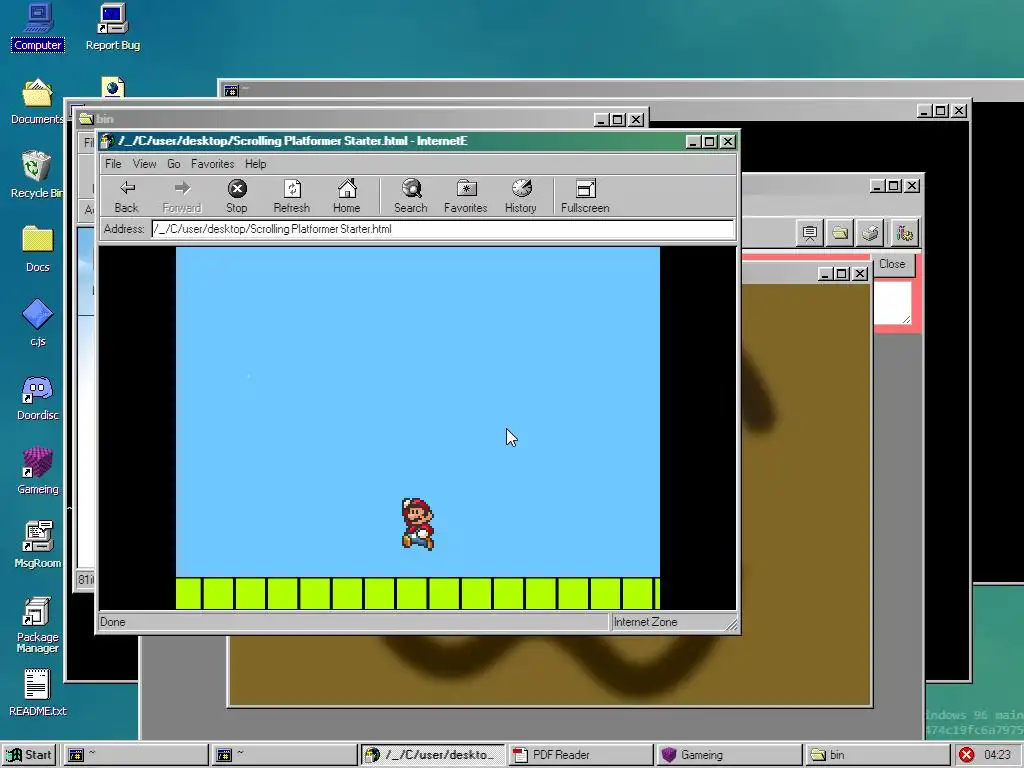This screenshot has width=1024, height=768.
Task: Open the Start menu
Action: pyautogui.click(x=29, y=755)
